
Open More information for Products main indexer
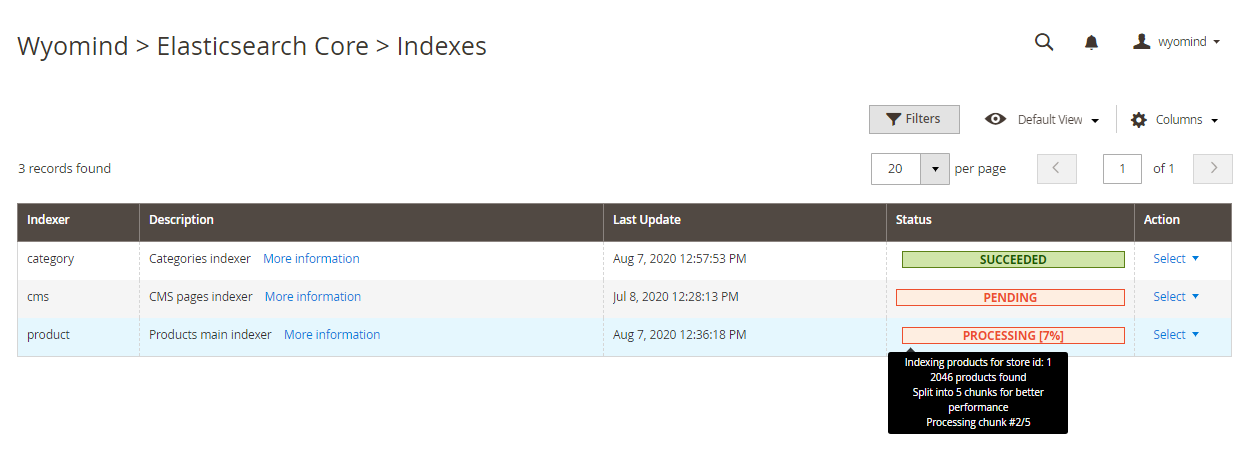[332, 334]
